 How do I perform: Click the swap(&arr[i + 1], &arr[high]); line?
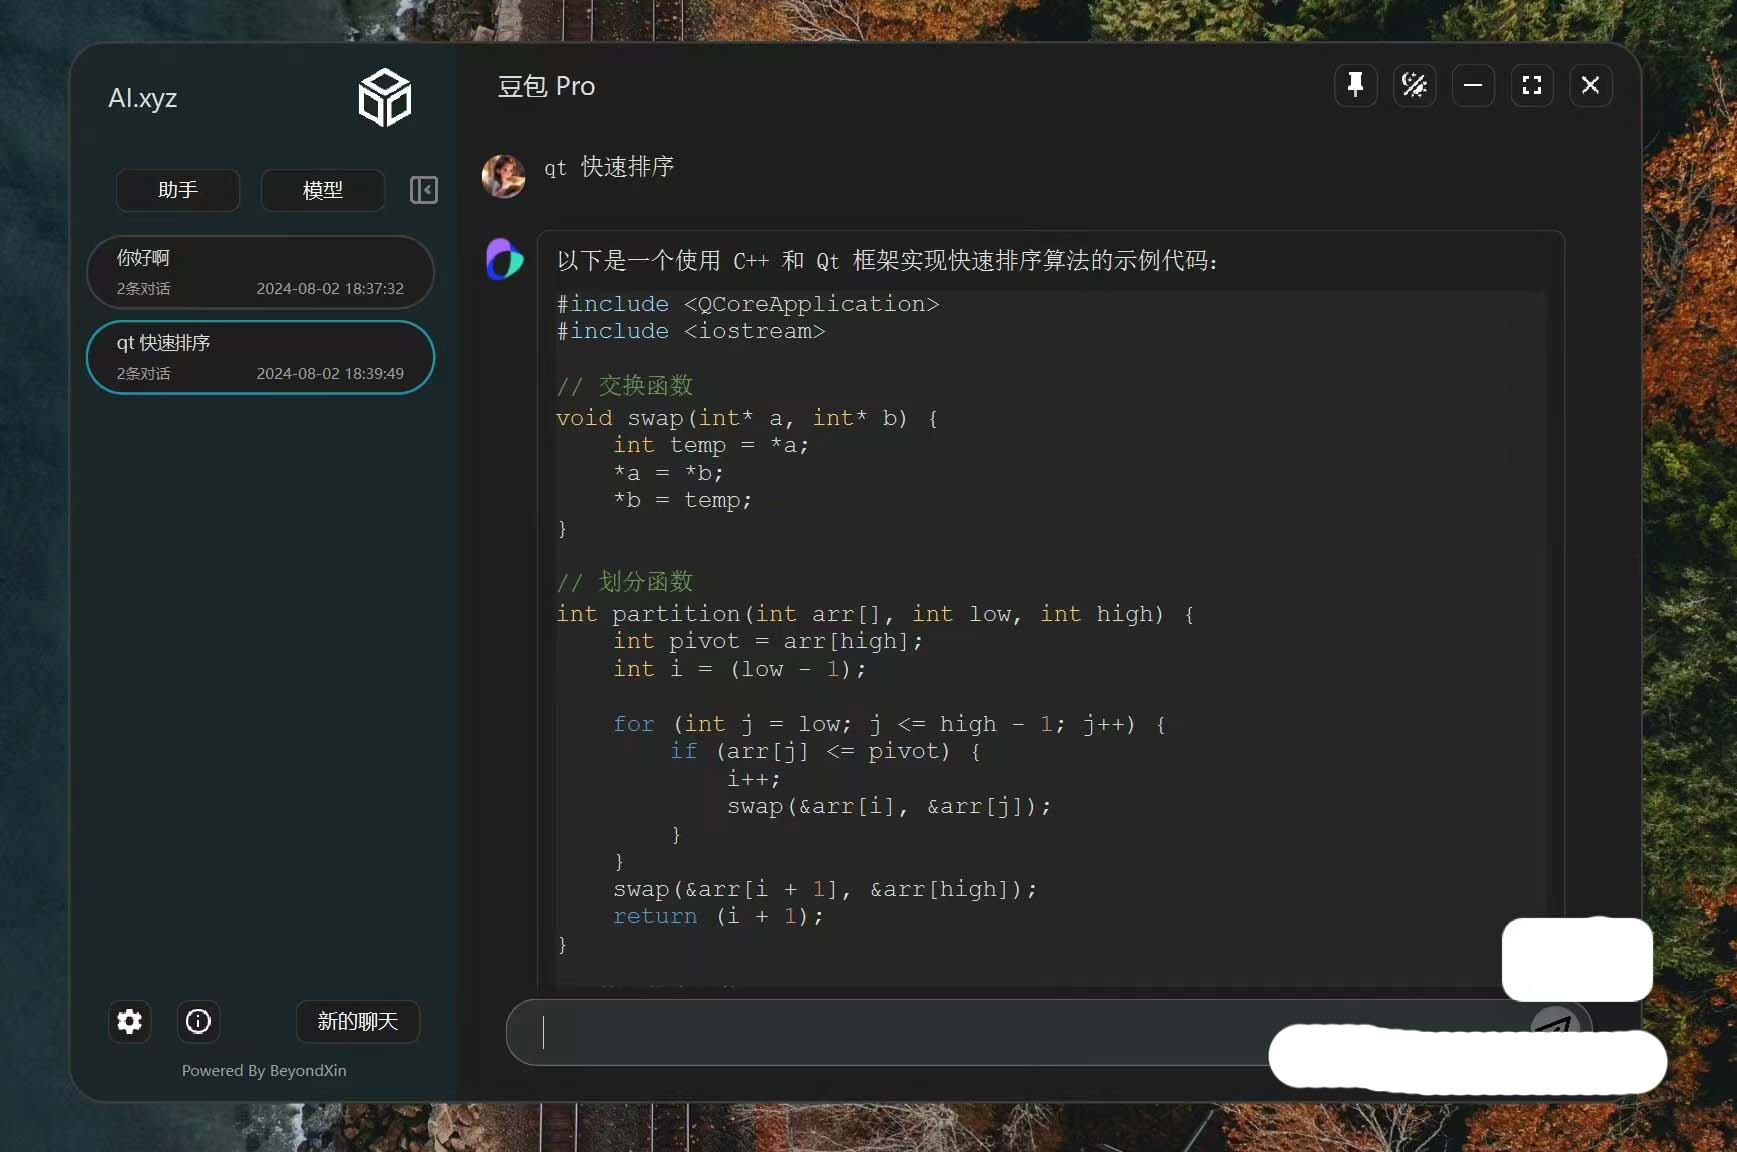coord(825,889)
